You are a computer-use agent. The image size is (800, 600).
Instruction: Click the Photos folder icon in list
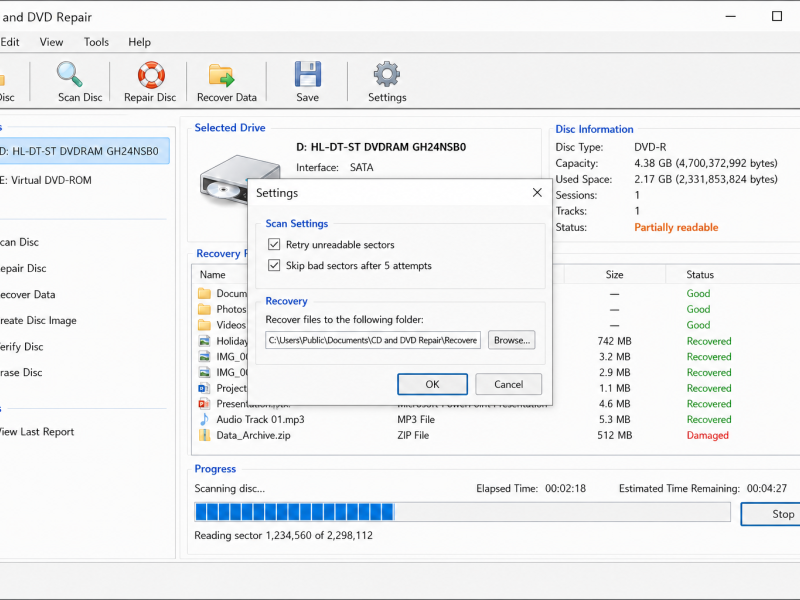point(204,309)
